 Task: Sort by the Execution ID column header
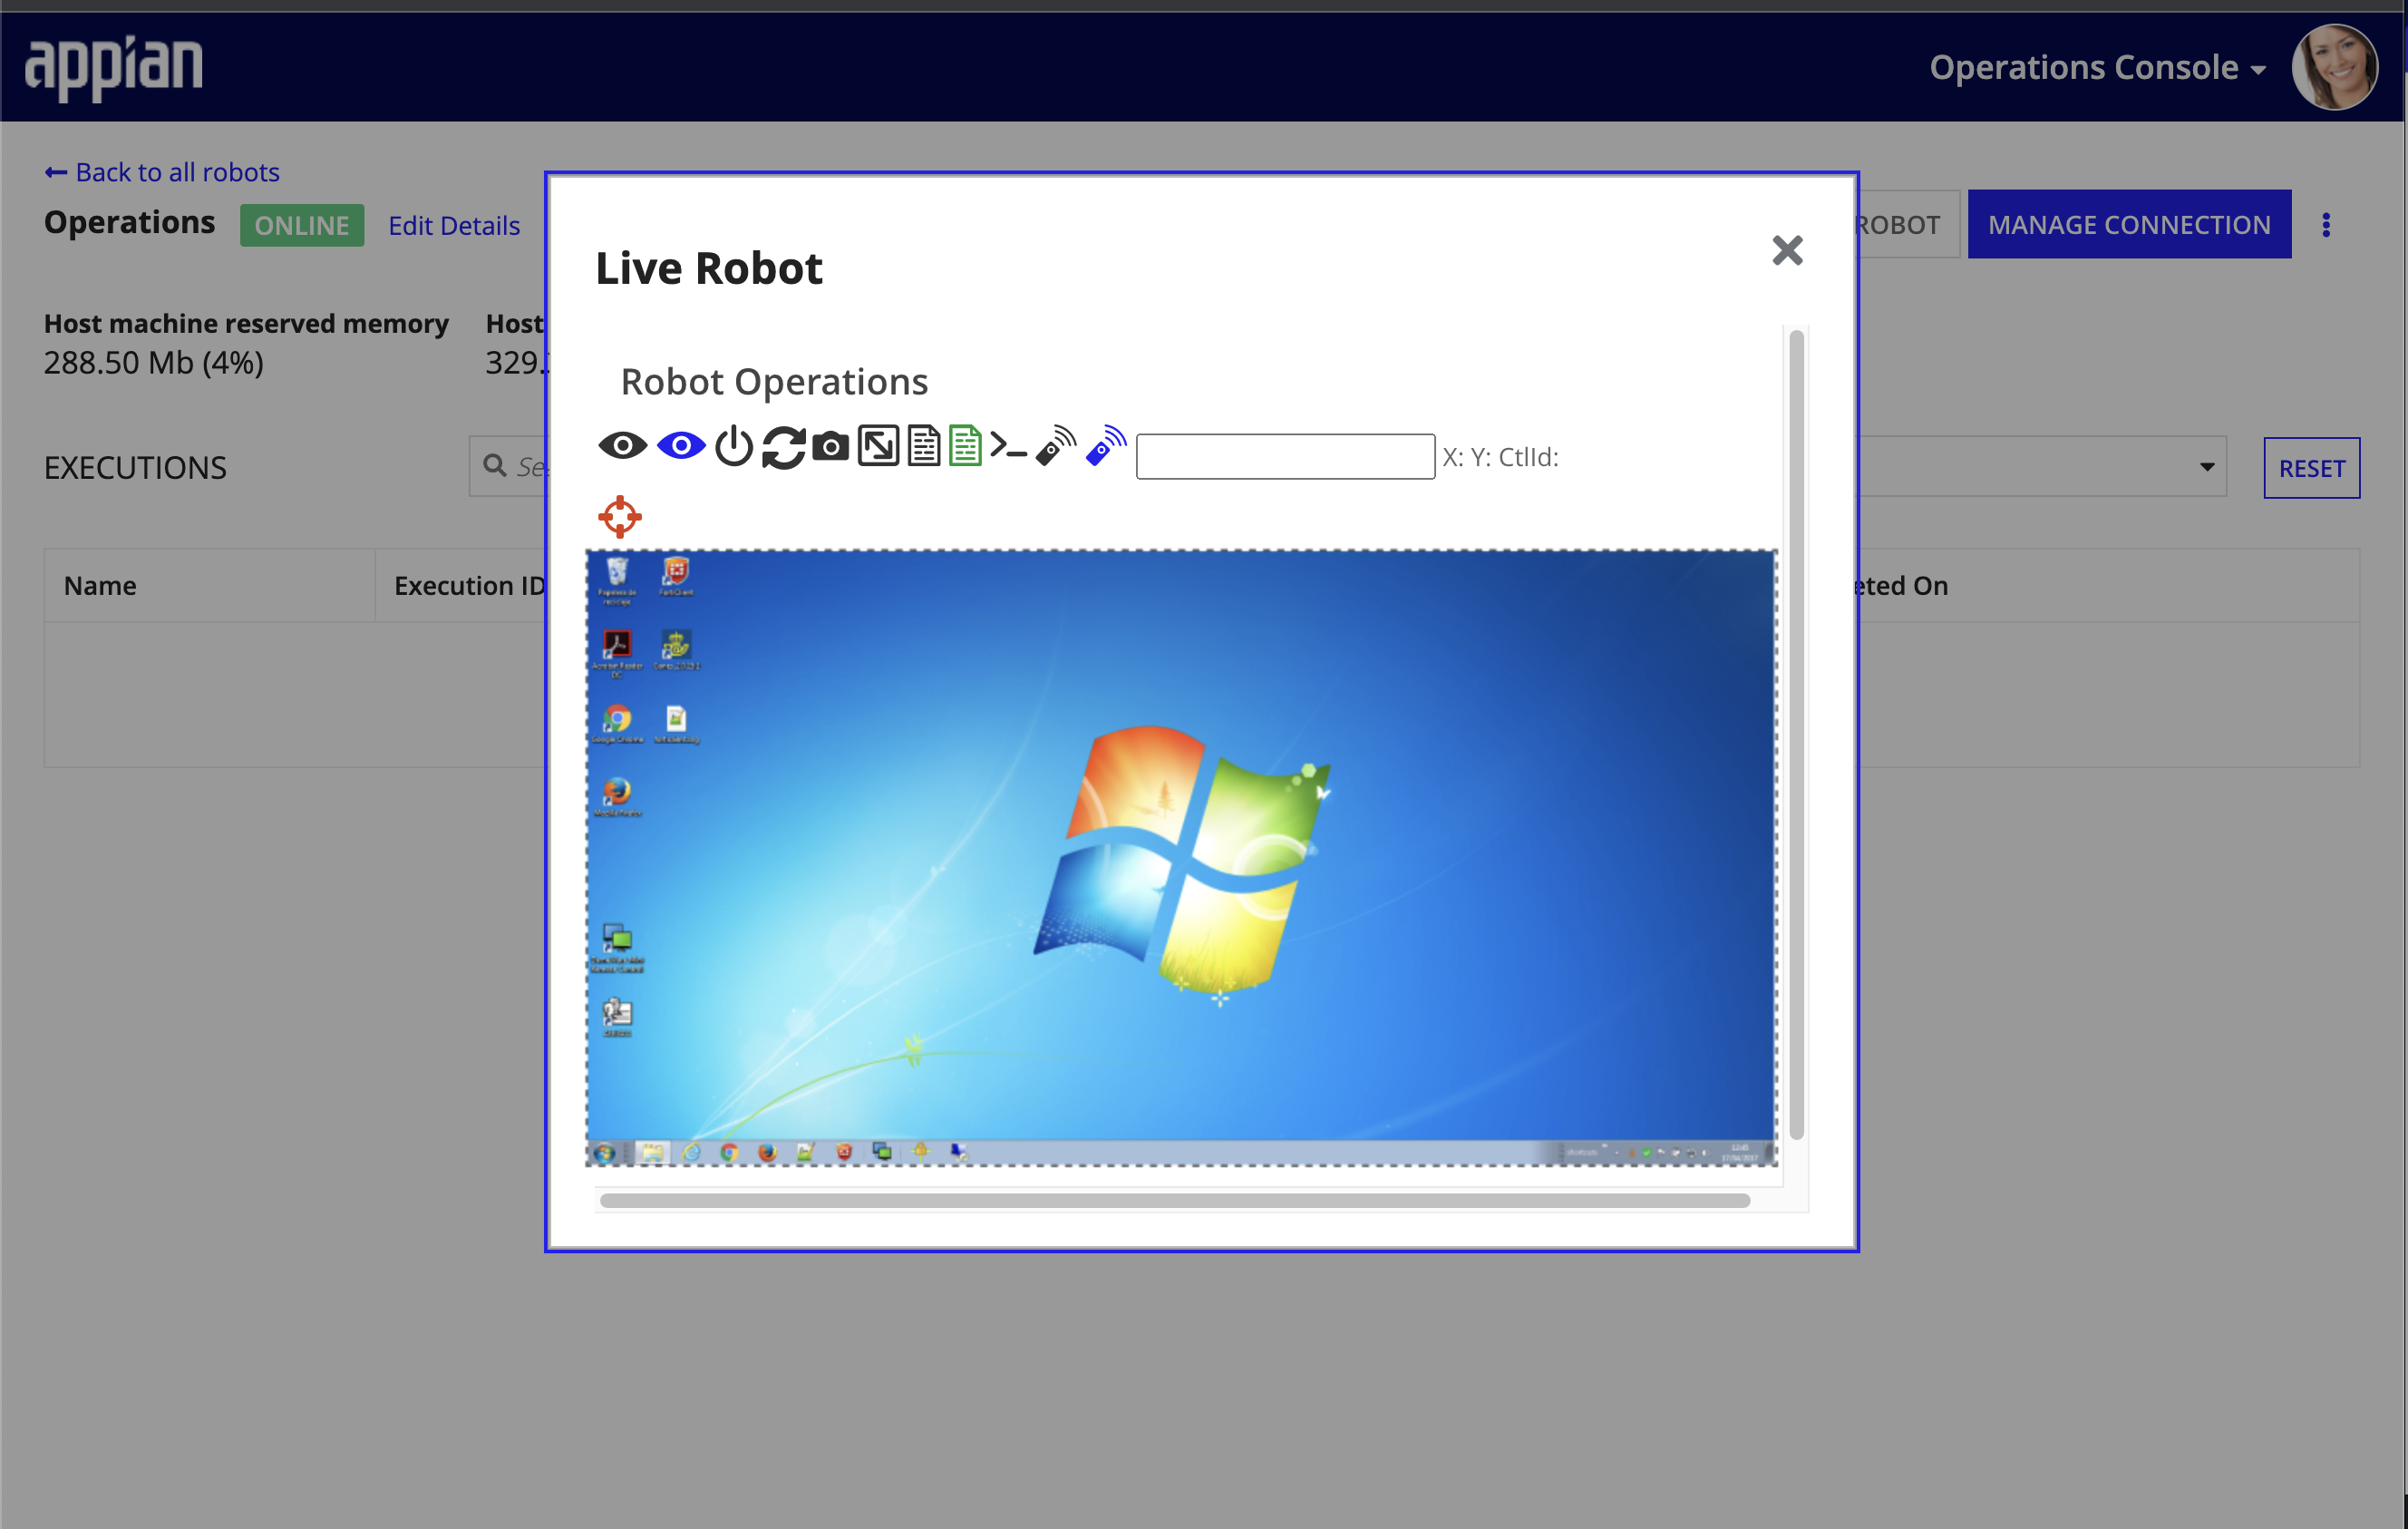click(469, 586)
